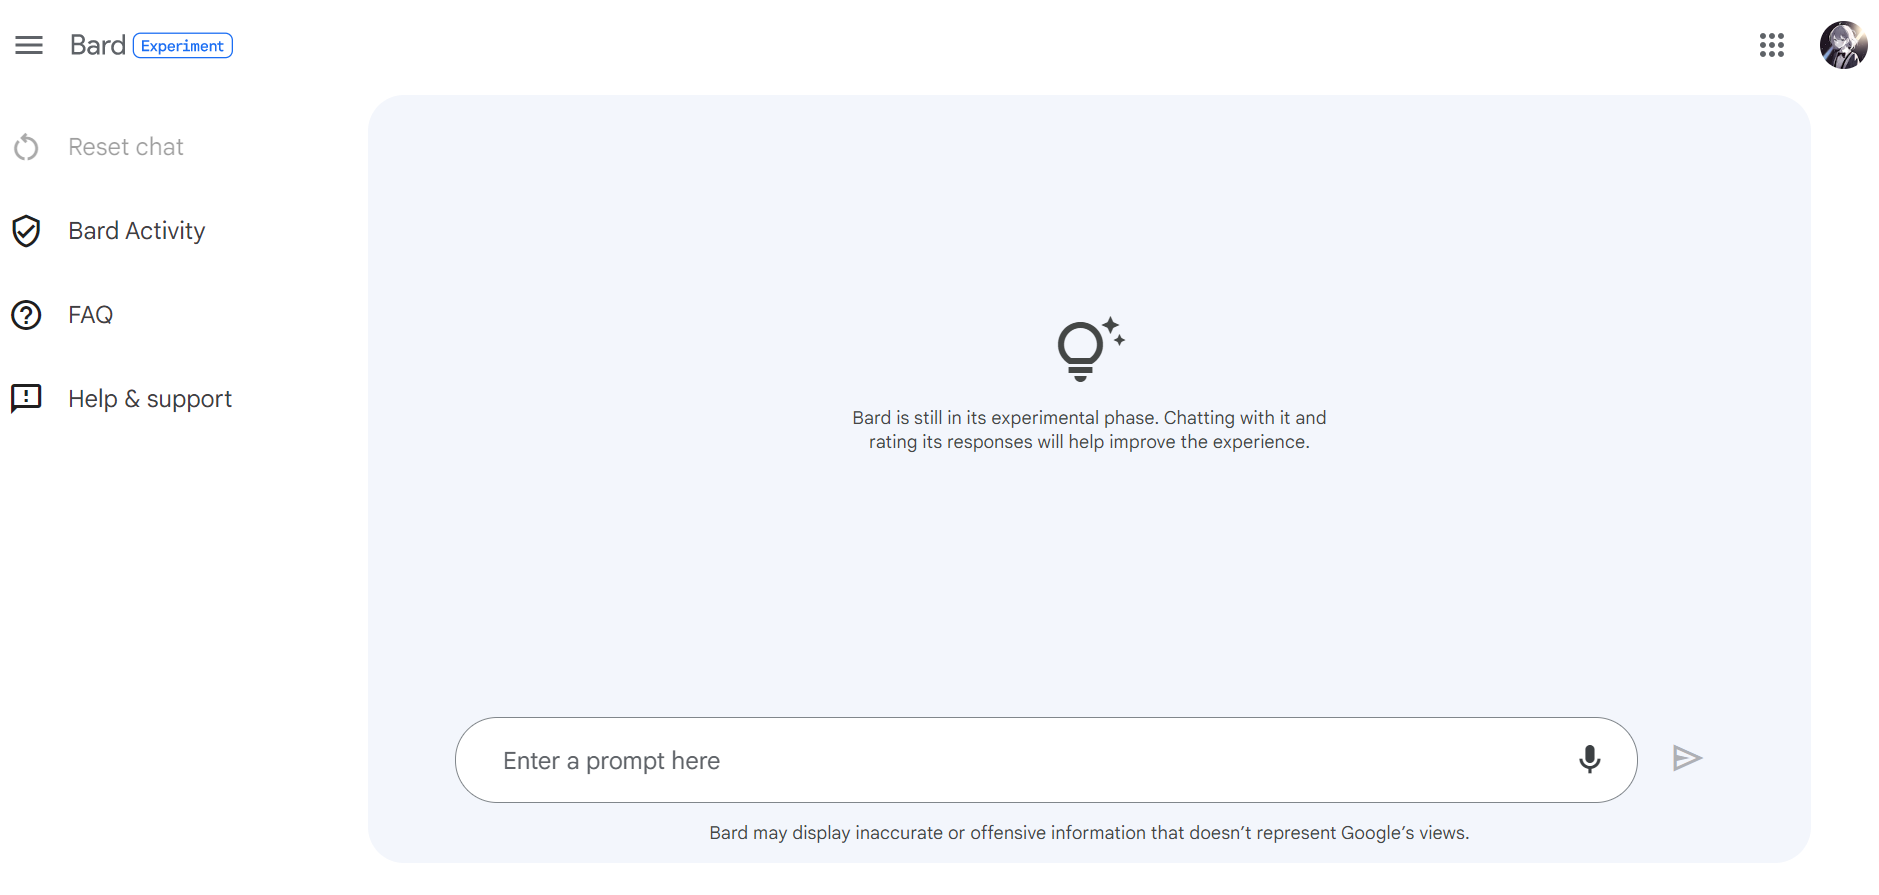Open Bard Activity
This screenshot has width=1879, height=895.
[137, 231]
